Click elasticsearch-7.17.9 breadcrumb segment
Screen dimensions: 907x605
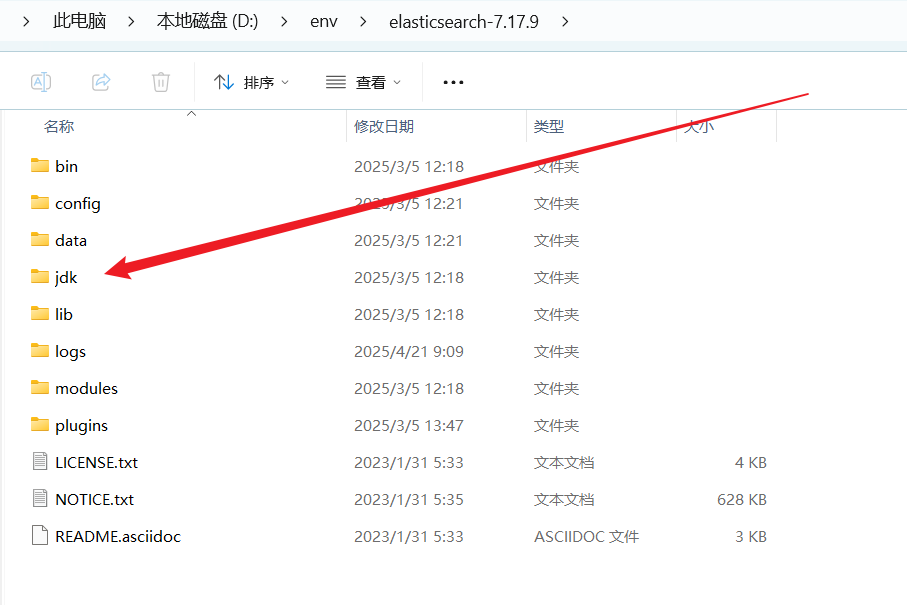tap(463, 21)
